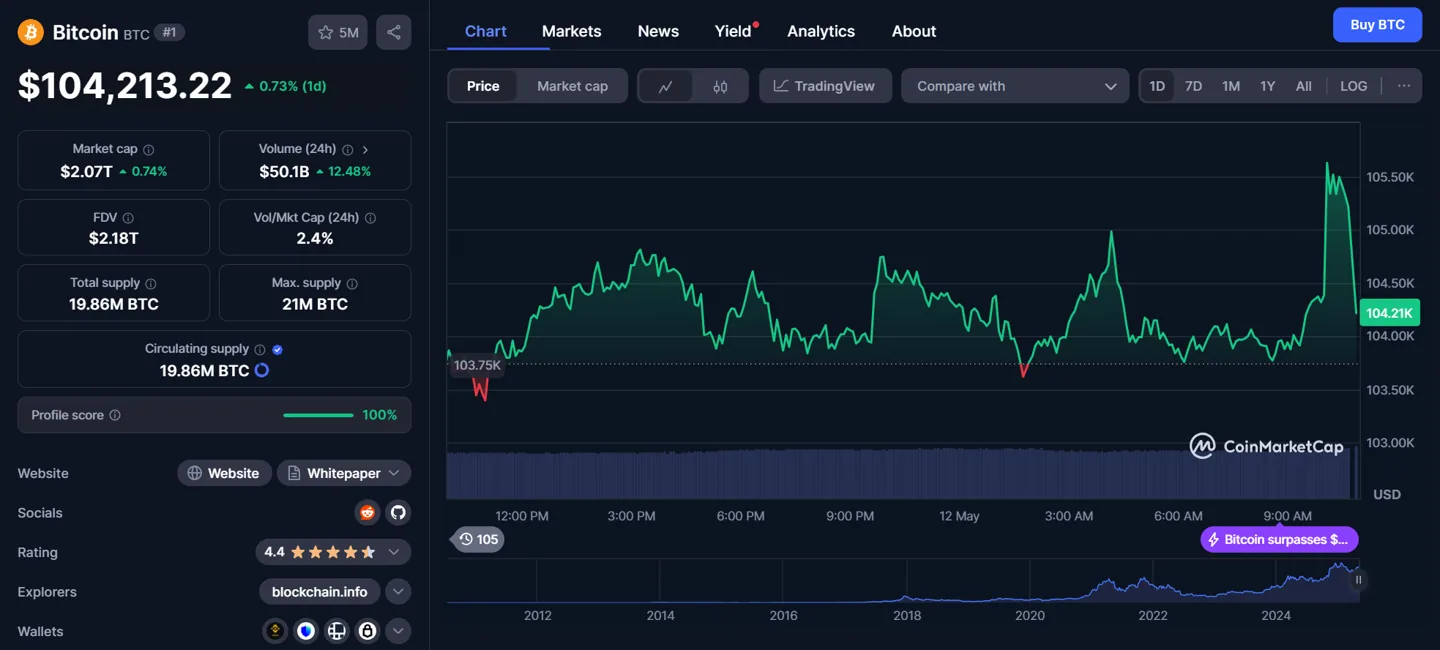Open the share icon button
The image size is (1440, 650).
point(394,32)
